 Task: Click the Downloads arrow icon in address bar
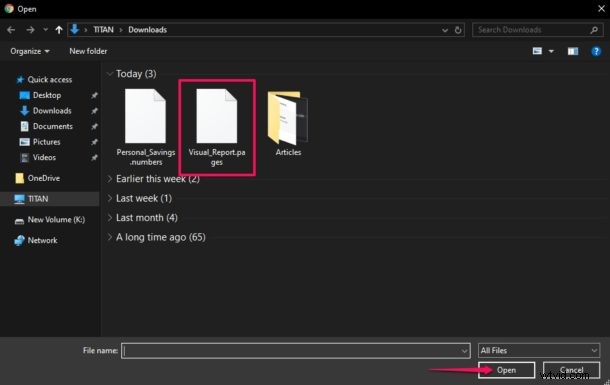pyautogui.click(x=74, y=30)
